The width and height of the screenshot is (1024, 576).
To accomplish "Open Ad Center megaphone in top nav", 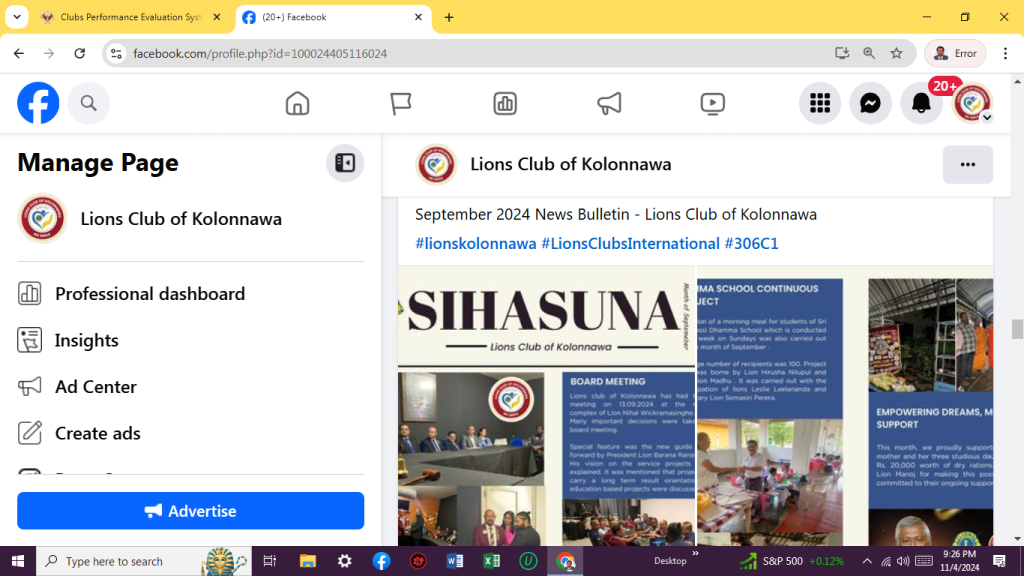I will click(609, 103).
